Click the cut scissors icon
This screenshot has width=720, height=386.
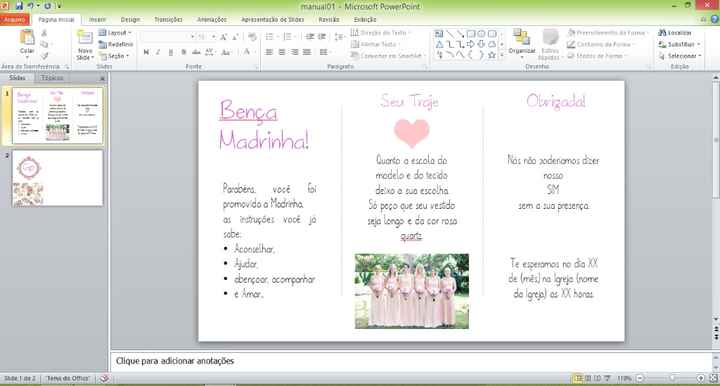[x=45, y=33]
